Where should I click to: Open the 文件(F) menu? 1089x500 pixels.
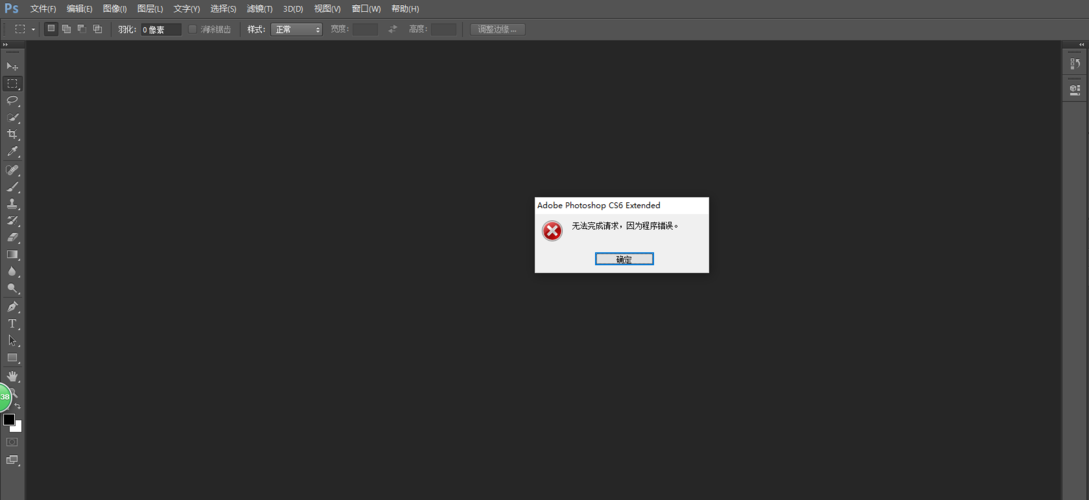tap(43, 9)
